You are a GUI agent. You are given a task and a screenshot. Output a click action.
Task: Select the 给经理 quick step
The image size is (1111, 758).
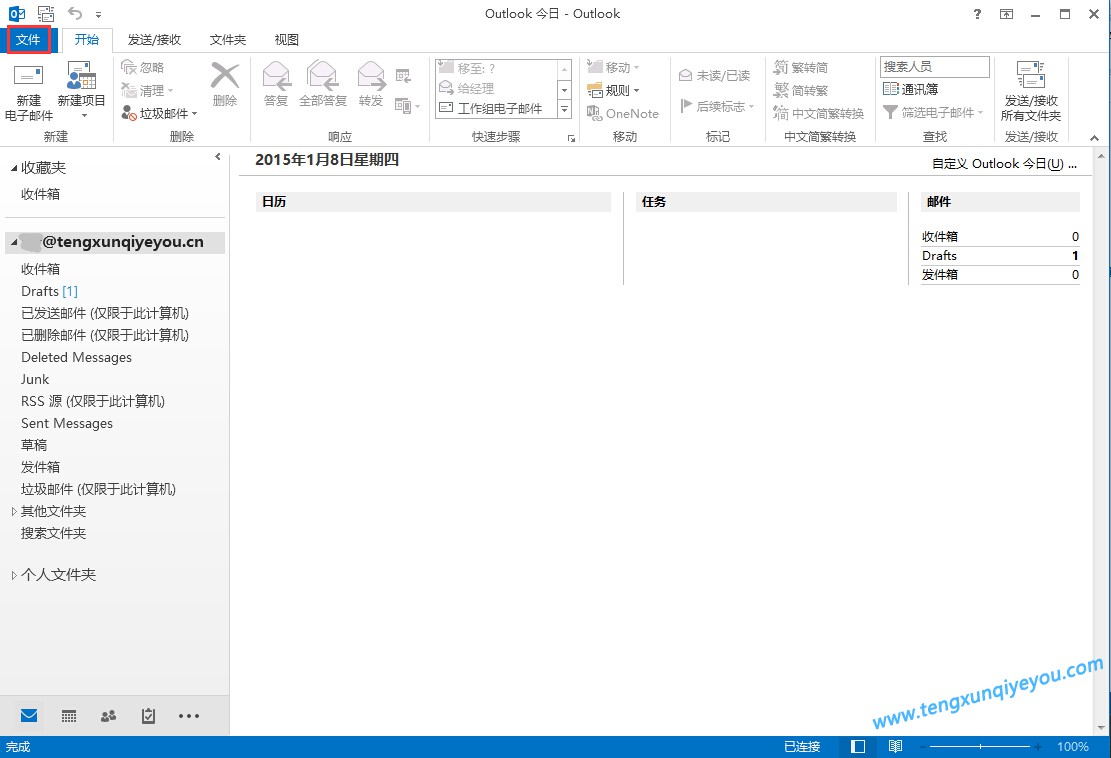click(x=497, y=88)
